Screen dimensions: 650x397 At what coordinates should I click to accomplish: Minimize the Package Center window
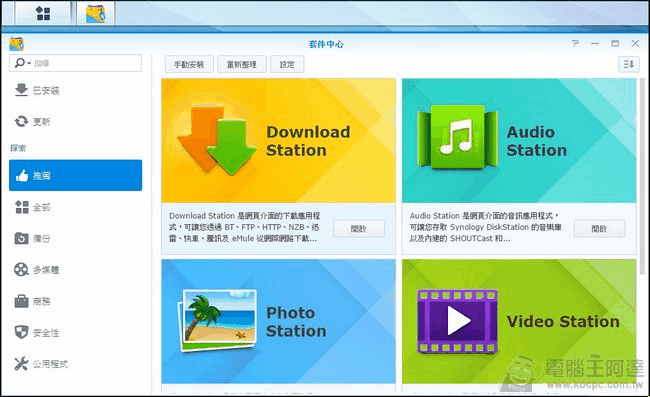pos(595,44)
